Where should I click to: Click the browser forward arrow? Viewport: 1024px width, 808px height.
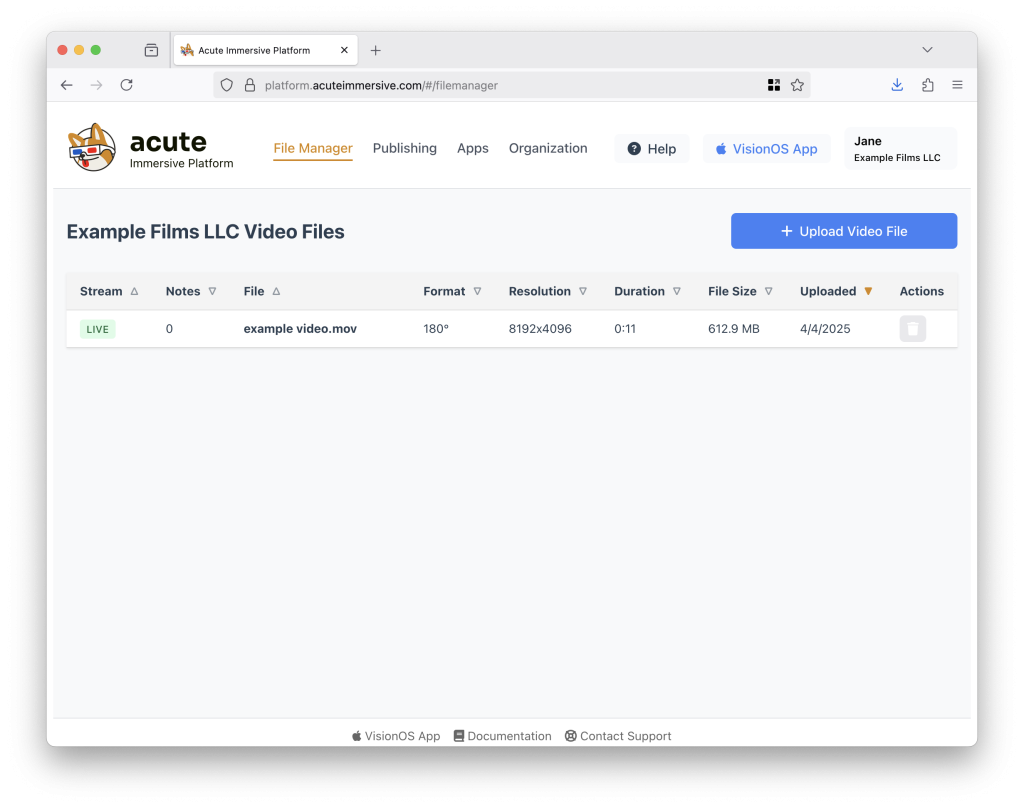click(x=96, y=85)
